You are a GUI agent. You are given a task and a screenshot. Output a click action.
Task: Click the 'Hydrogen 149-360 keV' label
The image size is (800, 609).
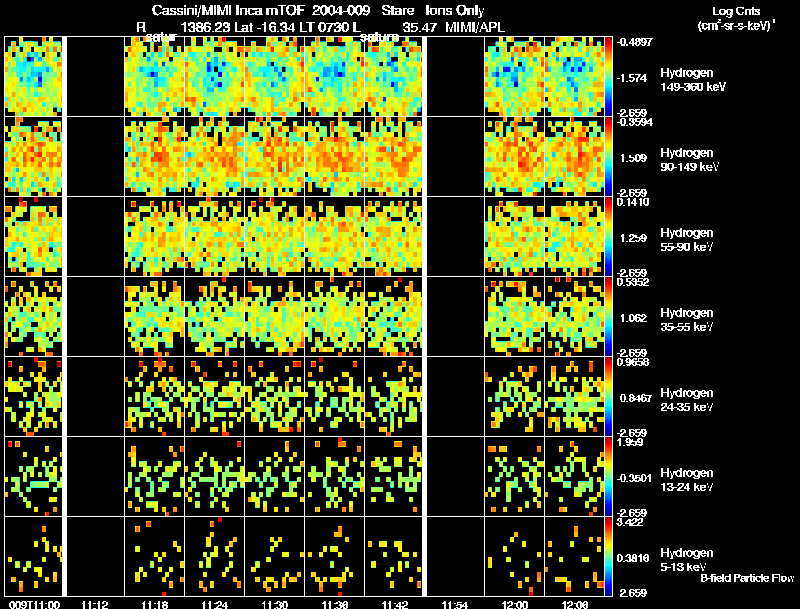pyautogui.click(x=693, y=80)
